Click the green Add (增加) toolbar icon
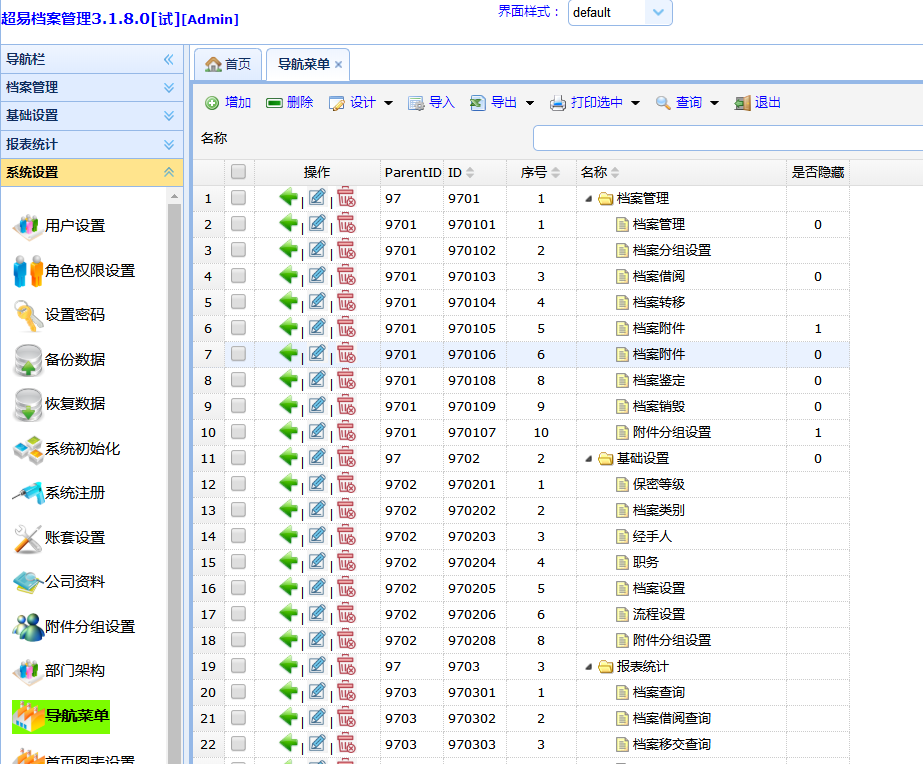Screen dimensions: 923x764 click(x=212, y=103)
